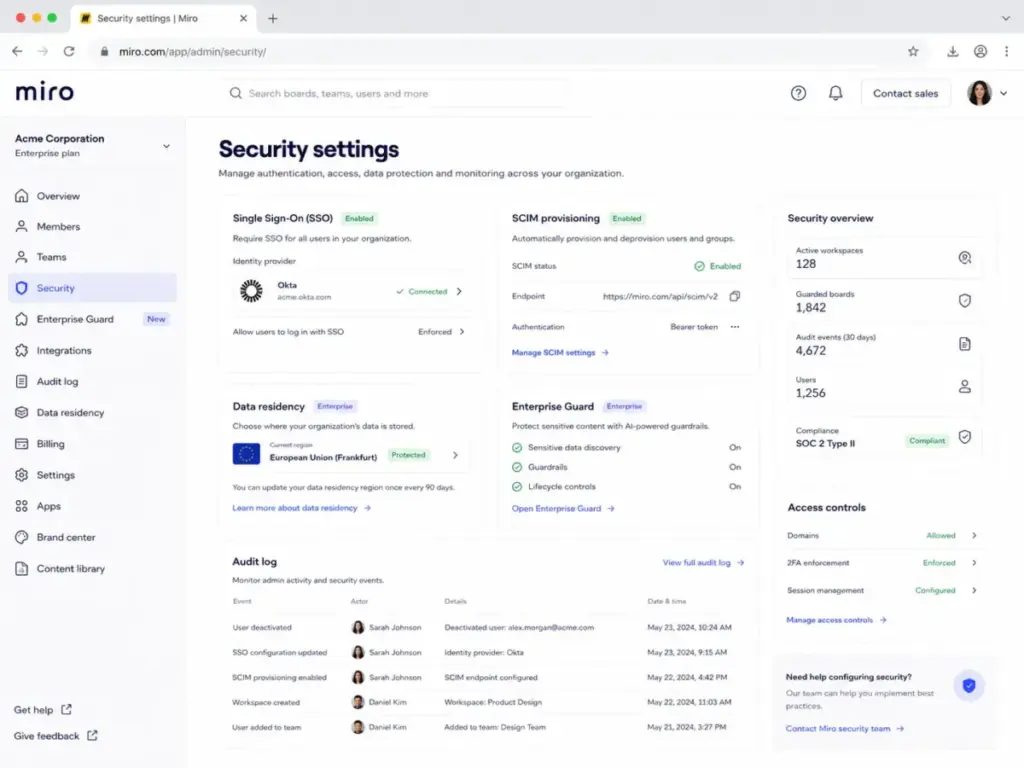
Task: Click Learn more about data residency
Action: pos(302,508)
